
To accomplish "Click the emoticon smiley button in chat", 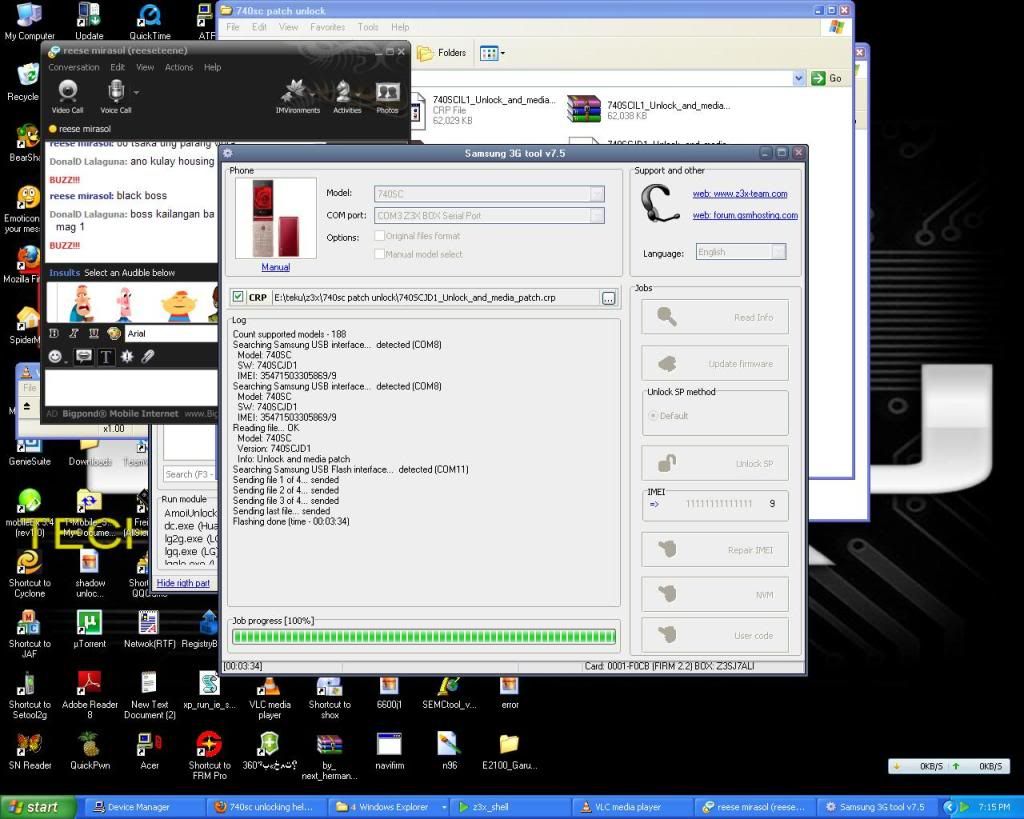I will (x=55, y=356).
